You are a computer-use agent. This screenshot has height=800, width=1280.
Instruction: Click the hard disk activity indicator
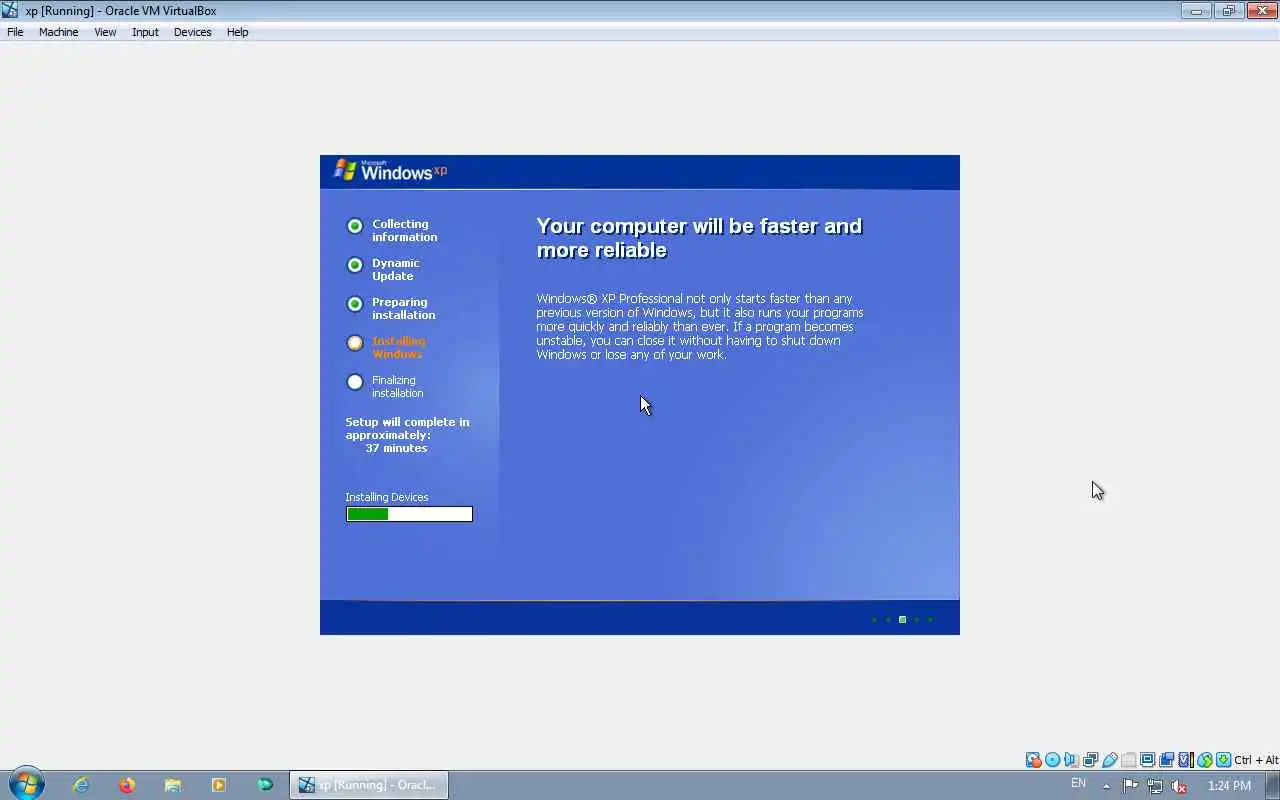(1033, 760)
